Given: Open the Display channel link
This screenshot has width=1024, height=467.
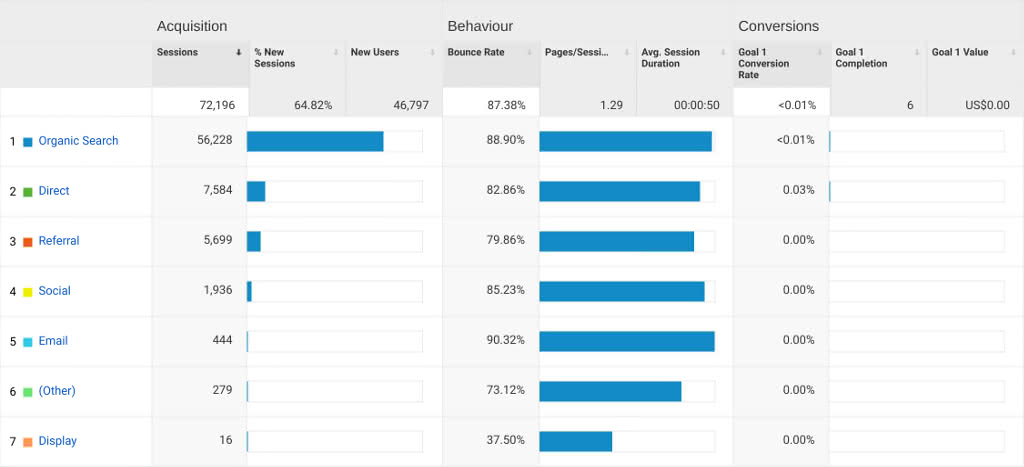Looking at the screenshot, I should [57, 441].
